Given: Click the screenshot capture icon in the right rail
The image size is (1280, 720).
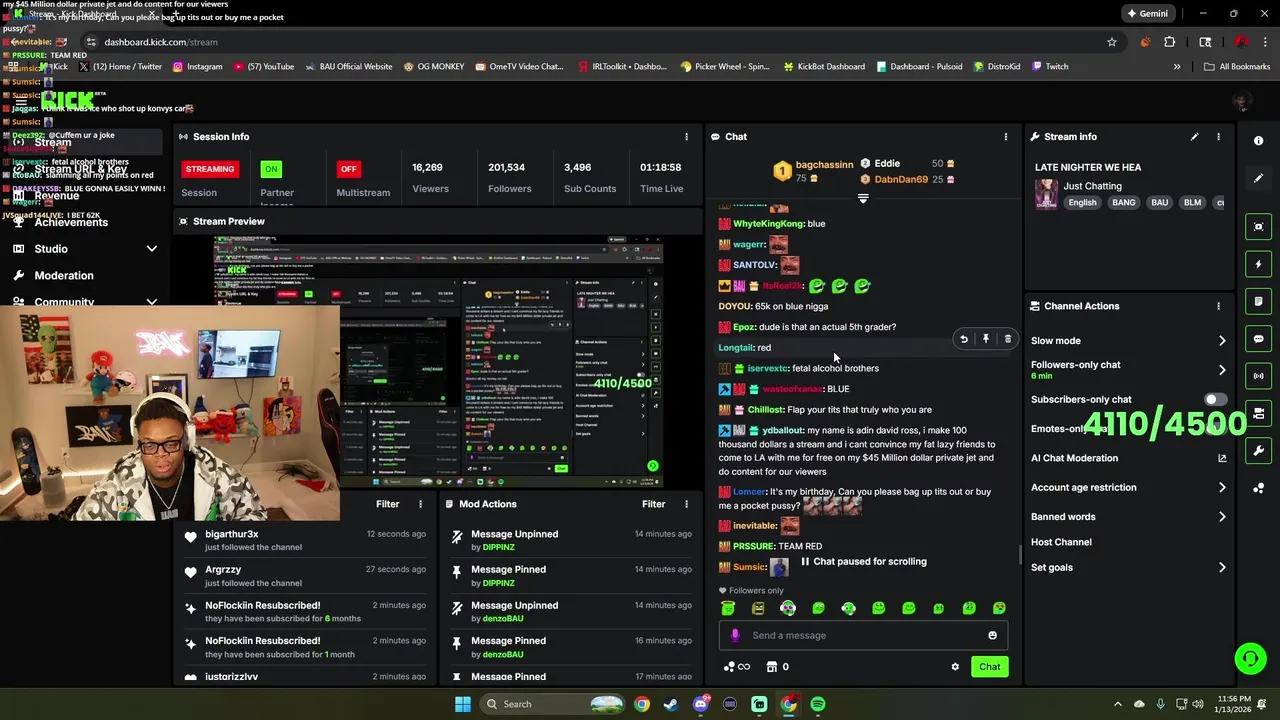Looking at the screenshot, I should coord(1258,227).
